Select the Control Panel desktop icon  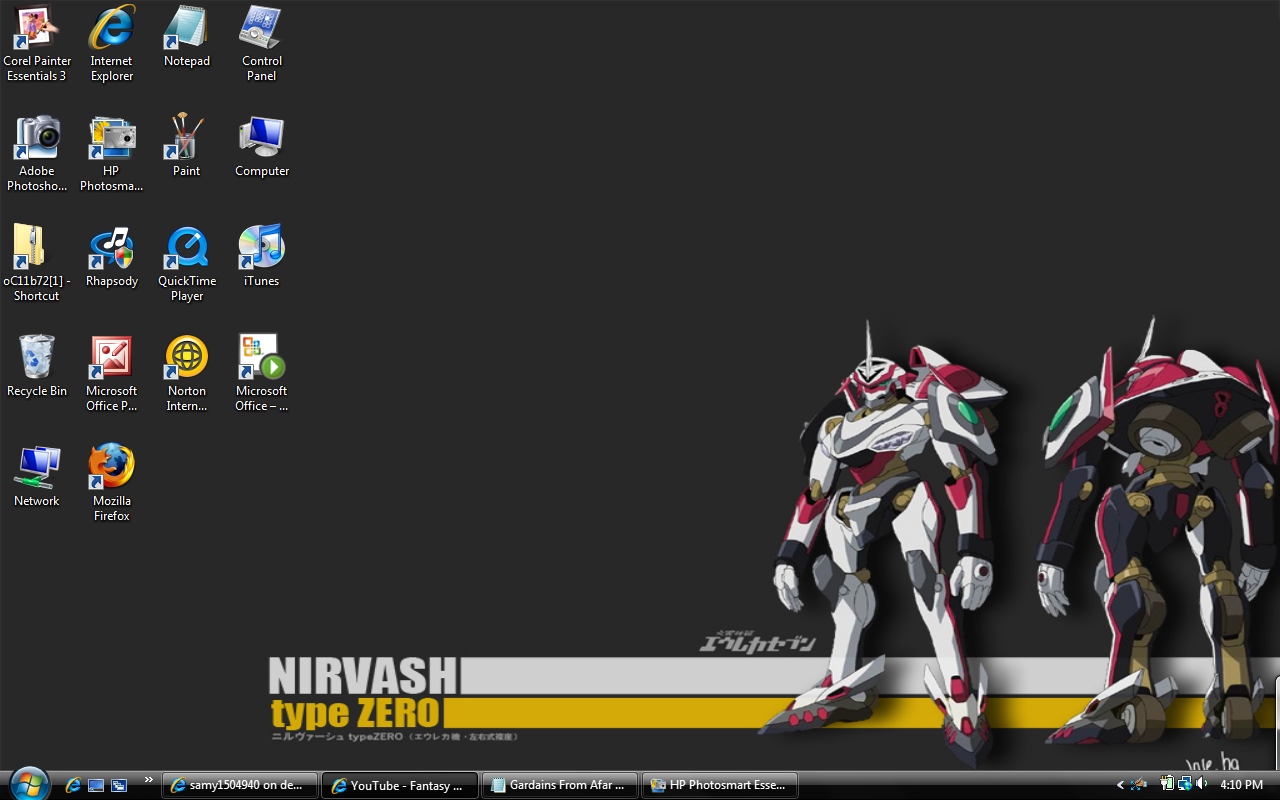pyautogui.click(x=262, y=44)
